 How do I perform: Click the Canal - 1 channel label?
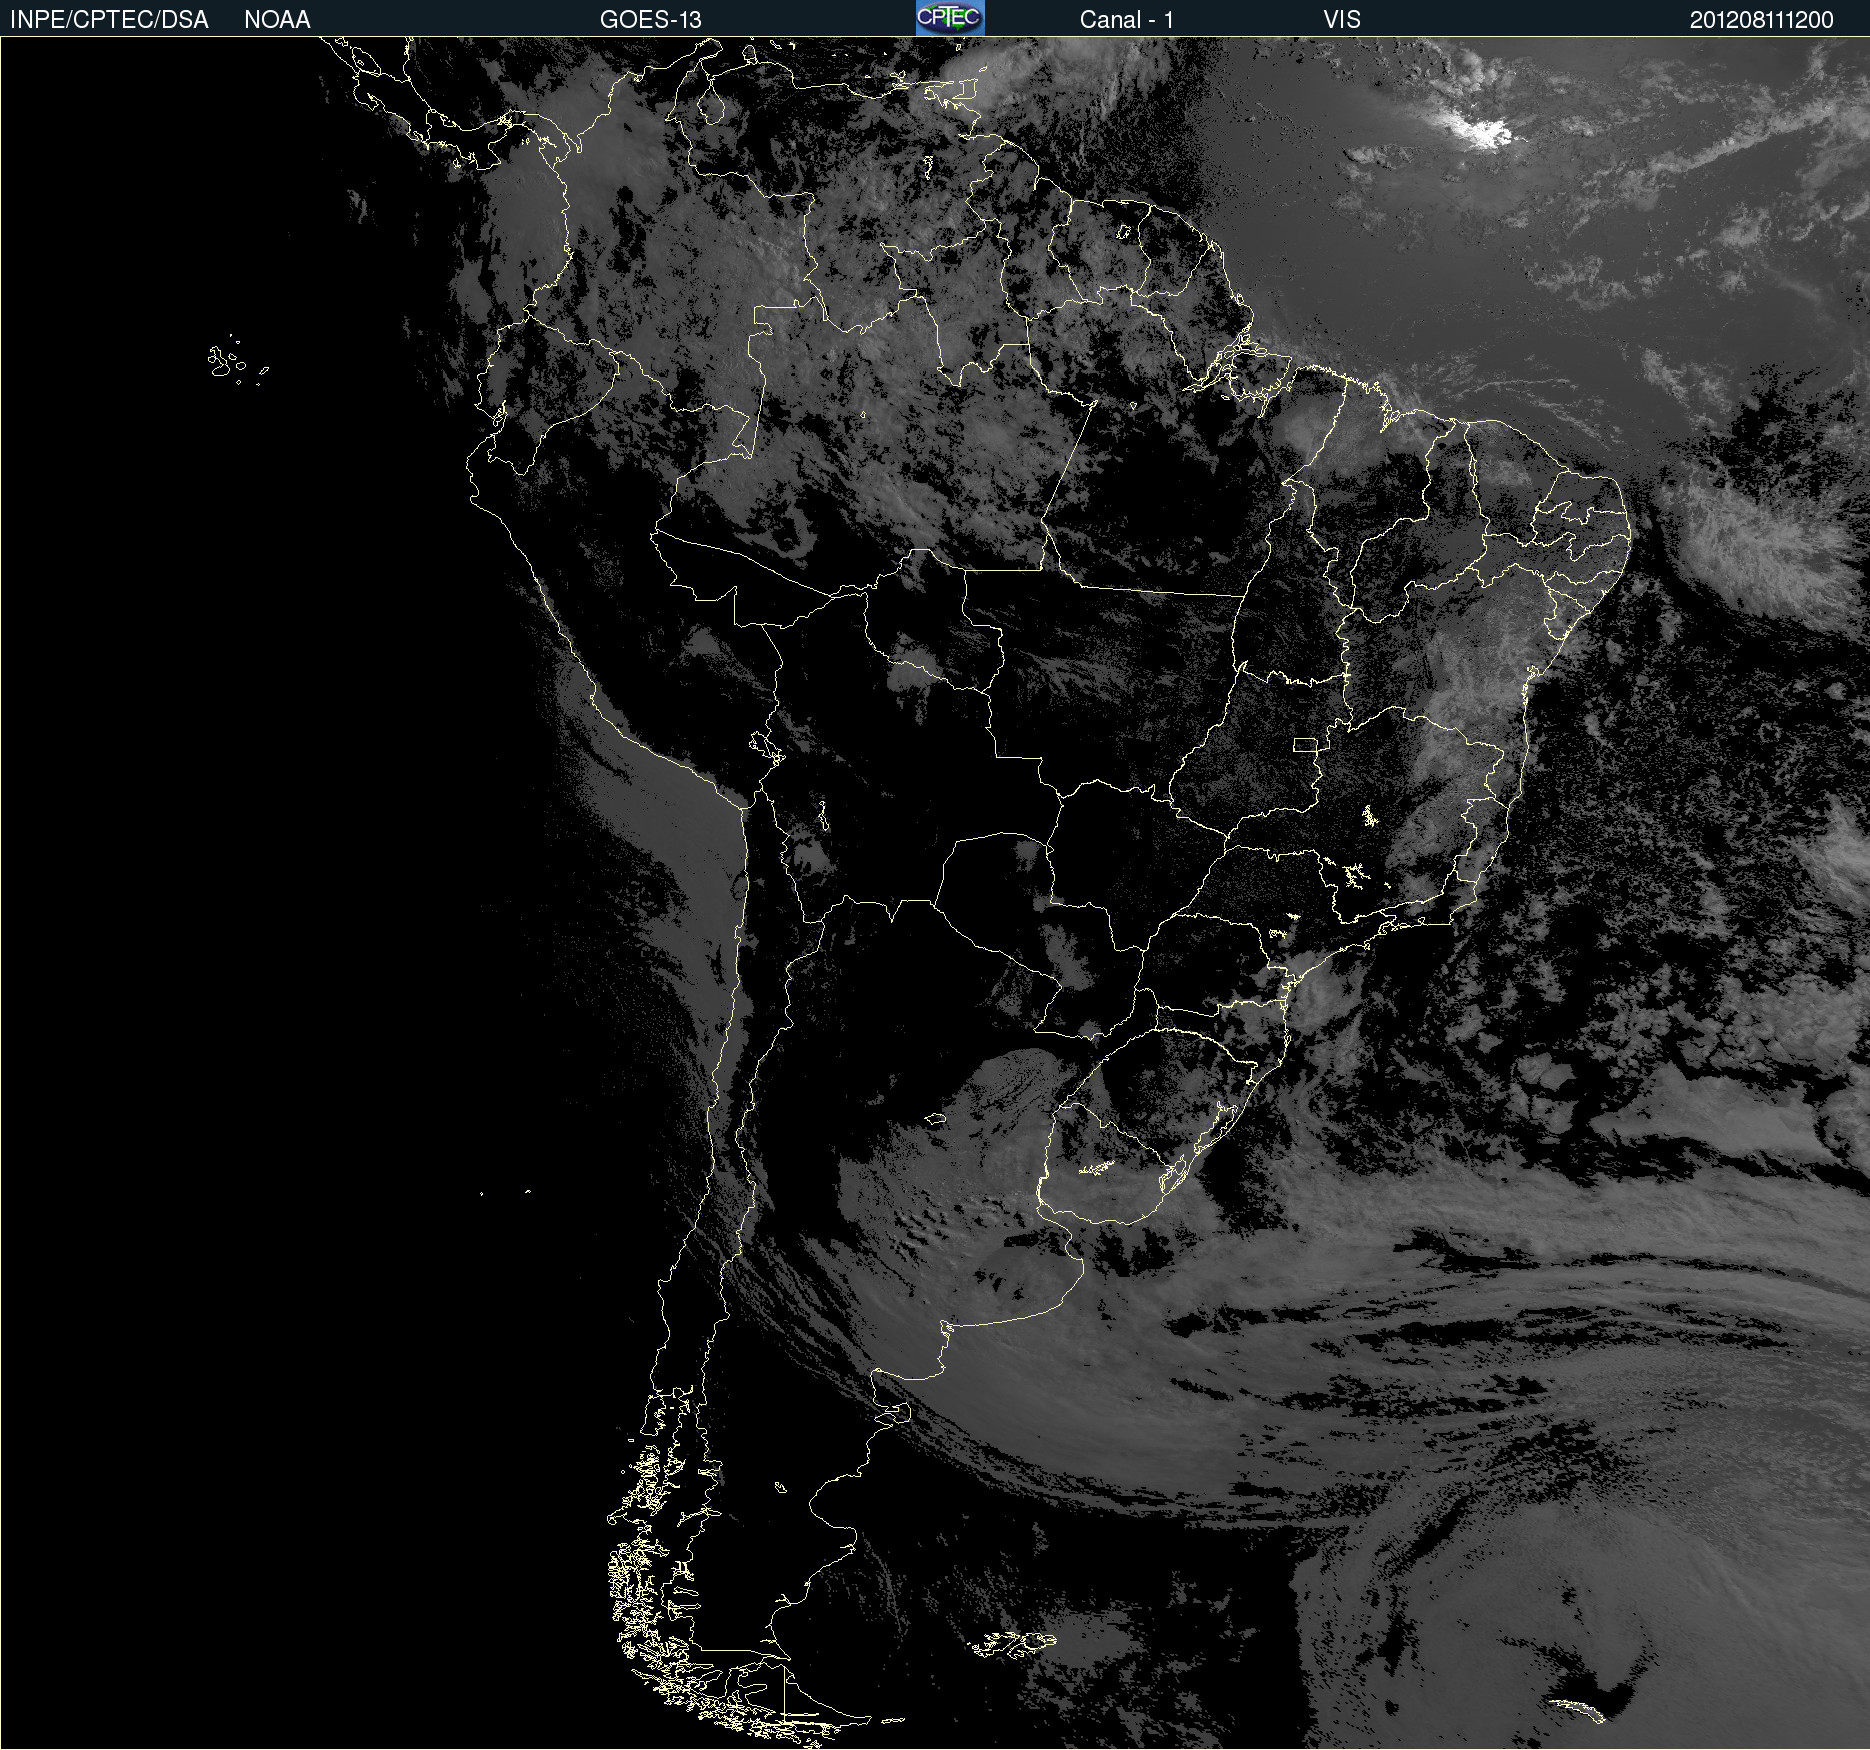click(1127, 20)
